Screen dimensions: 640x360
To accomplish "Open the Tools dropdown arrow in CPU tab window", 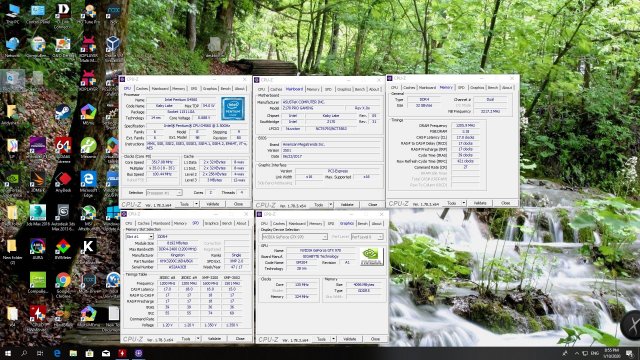I will 196,204.
